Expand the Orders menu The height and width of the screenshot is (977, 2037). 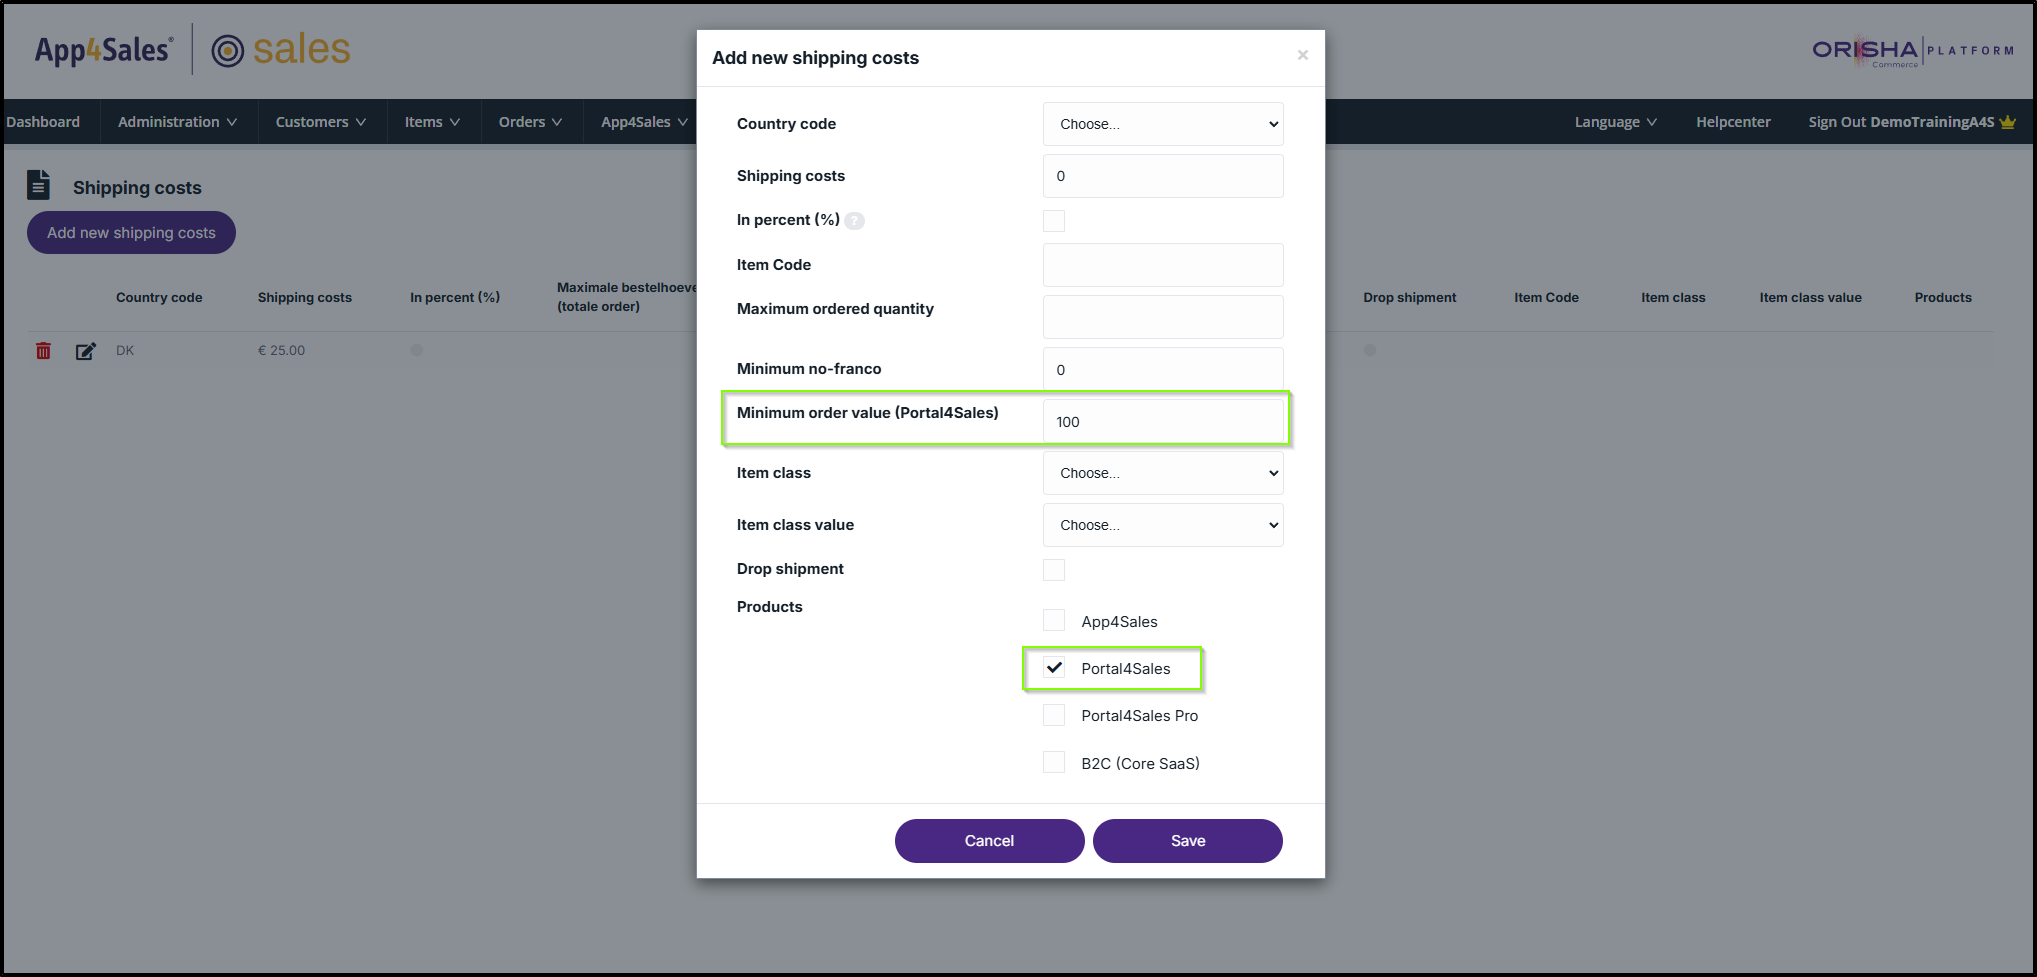[531, 122]
